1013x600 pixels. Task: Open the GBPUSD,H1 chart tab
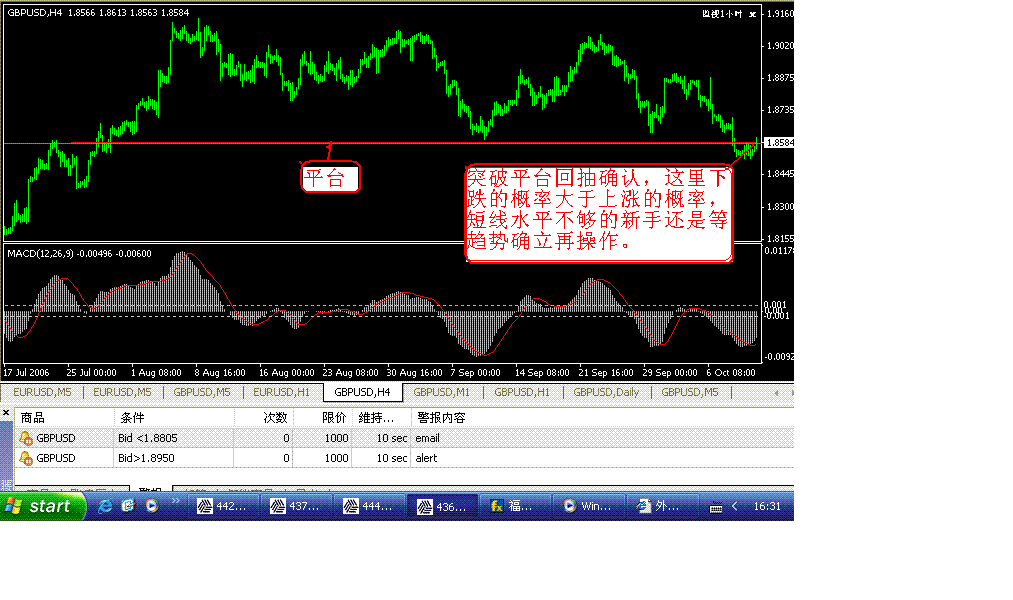522,392
